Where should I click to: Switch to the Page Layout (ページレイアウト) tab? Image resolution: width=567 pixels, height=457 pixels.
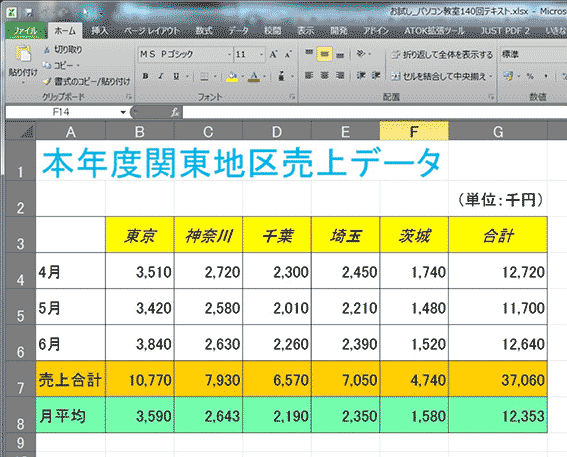(152, 31)
